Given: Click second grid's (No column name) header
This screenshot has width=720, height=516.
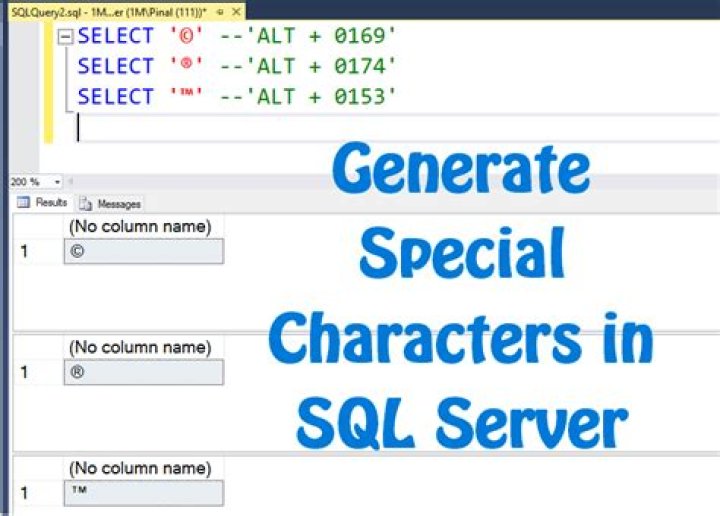Looking at the screenshot, I should pyautogui.click(x=139, y=347).
